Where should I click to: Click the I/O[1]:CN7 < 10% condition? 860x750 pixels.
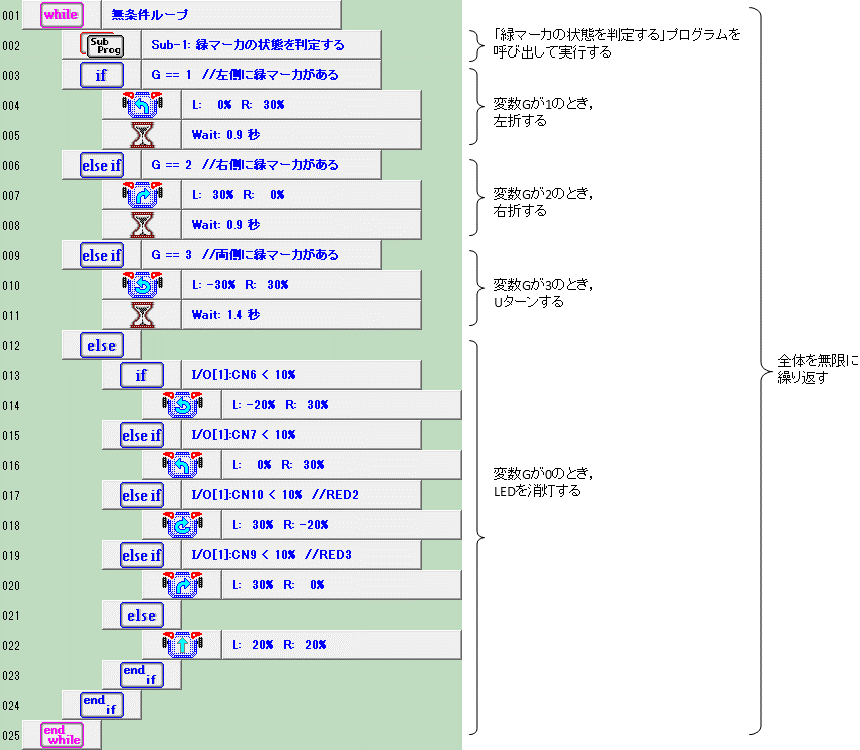[244, 435]
